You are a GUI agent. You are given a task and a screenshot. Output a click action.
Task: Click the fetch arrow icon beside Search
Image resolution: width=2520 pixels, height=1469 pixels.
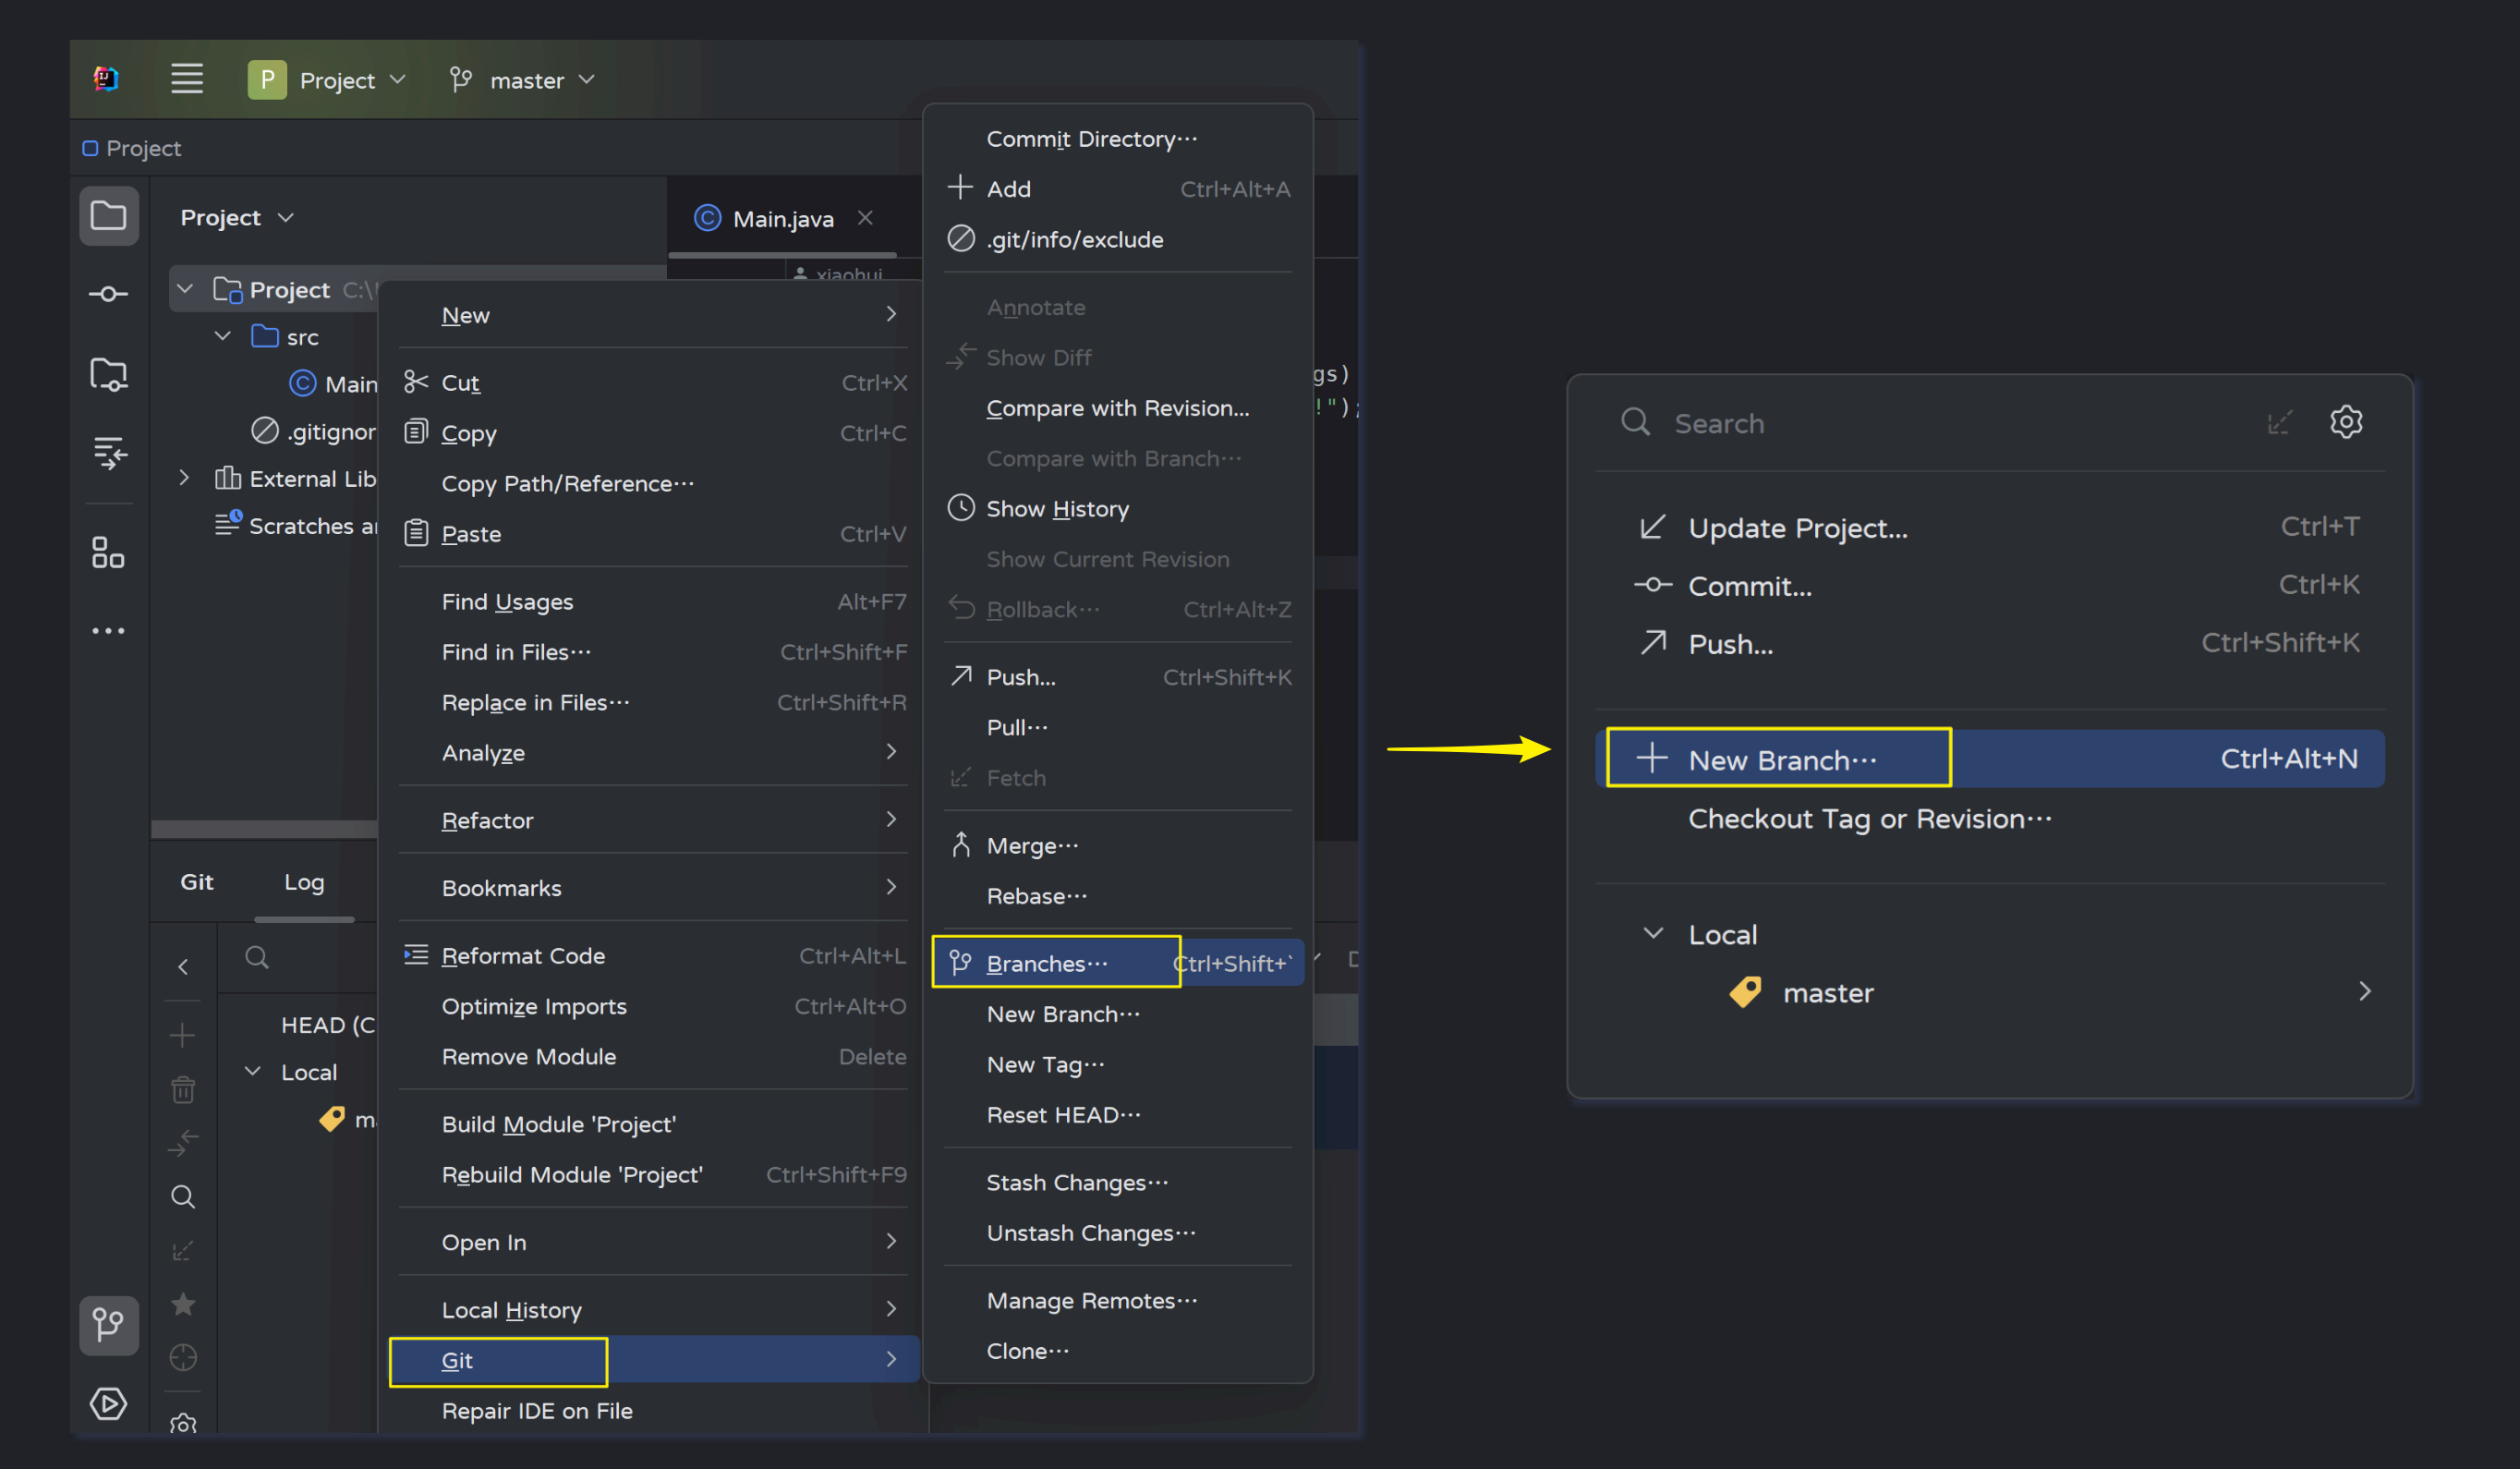pos(2278,423)
